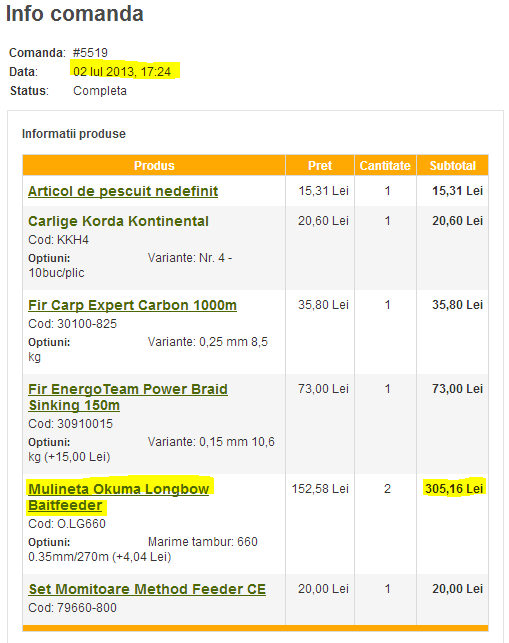Click the Completa order status text
This screenshot has width=509, height=643.
(100, 91)
